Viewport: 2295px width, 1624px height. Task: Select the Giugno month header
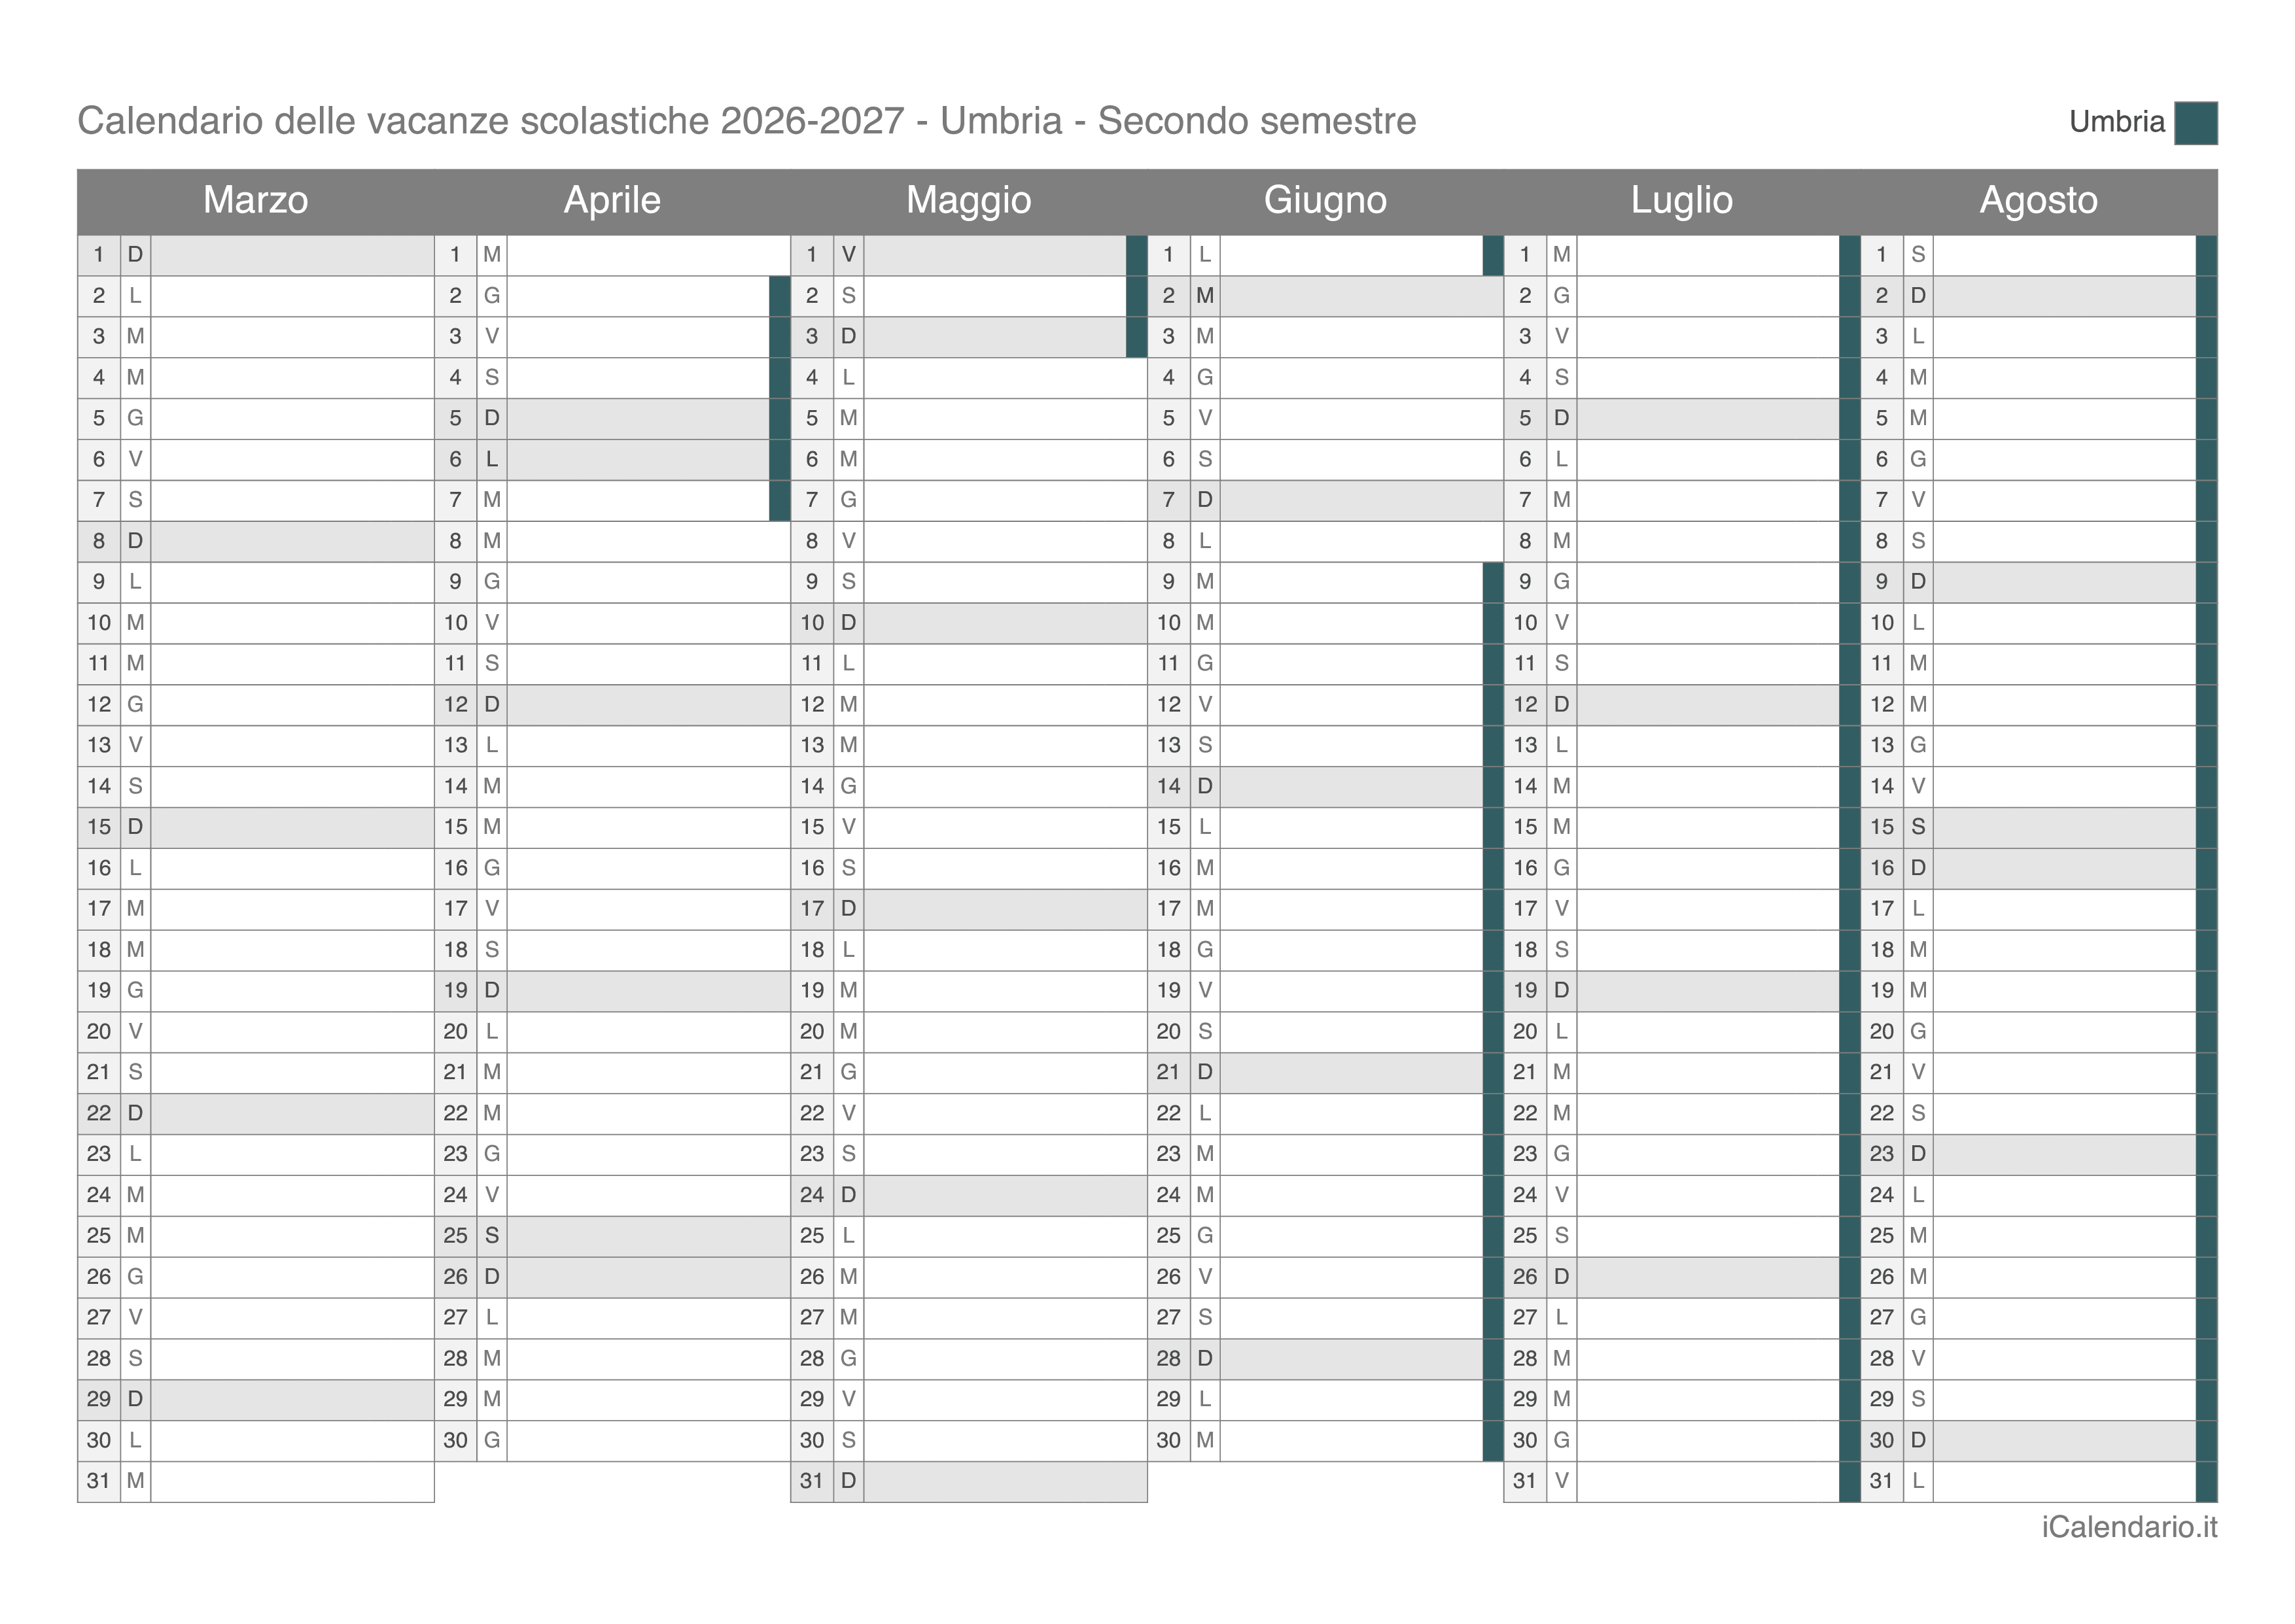point(1325,200)
